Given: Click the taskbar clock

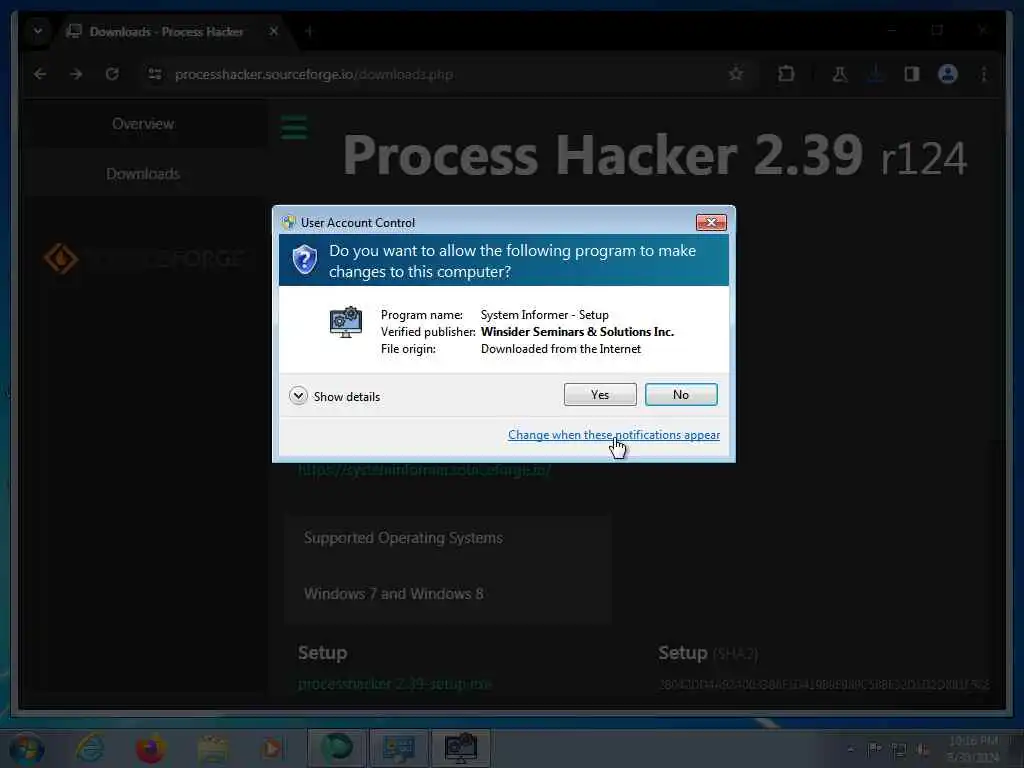Looking at the screenshot, I should pyautogui.click(x=973, y=749).
